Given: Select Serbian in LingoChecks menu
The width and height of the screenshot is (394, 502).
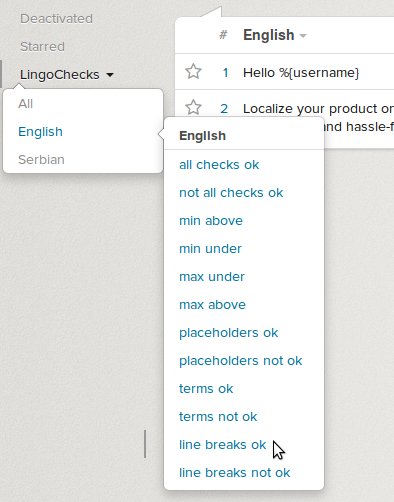Looking at the screenshot, I should 41,160.
